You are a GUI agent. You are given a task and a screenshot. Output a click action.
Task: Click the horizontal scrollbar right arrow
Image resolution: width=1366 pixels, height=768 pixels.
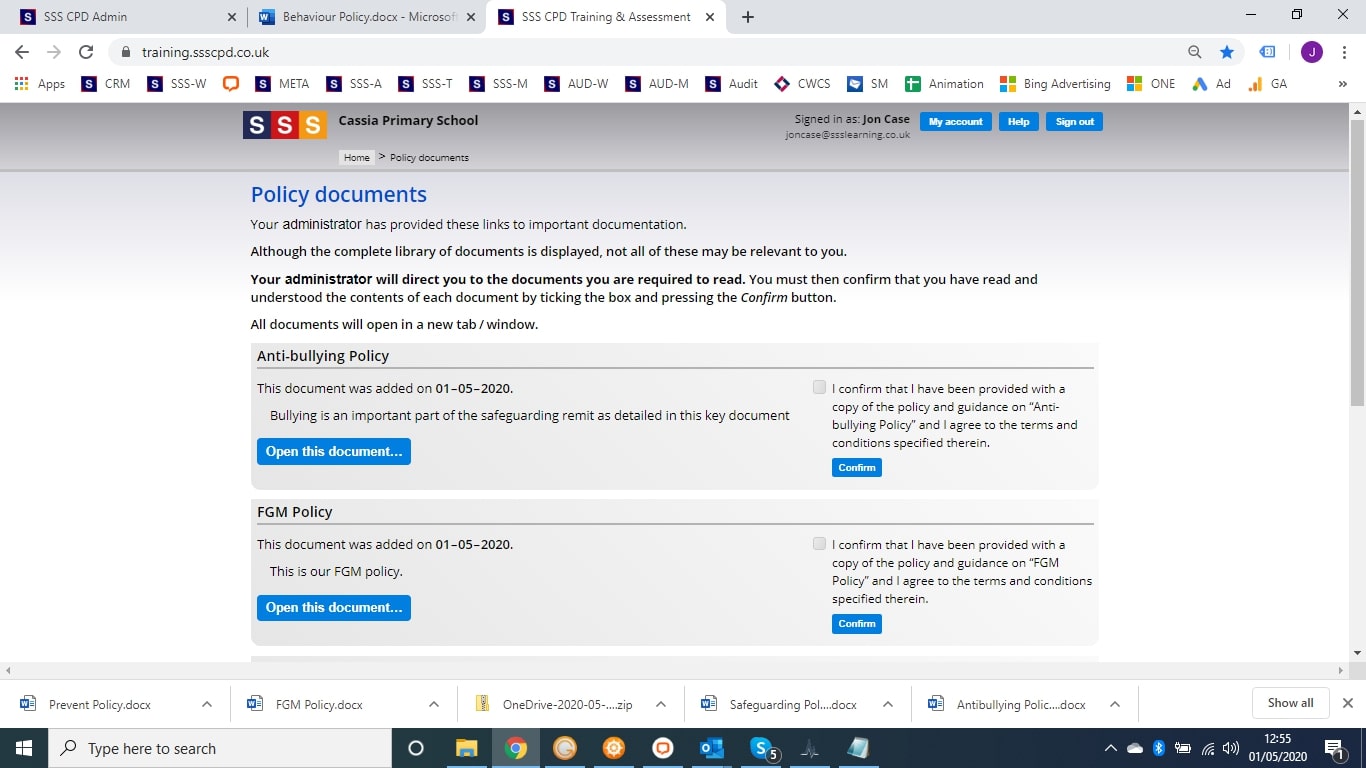click(1341, 670)
